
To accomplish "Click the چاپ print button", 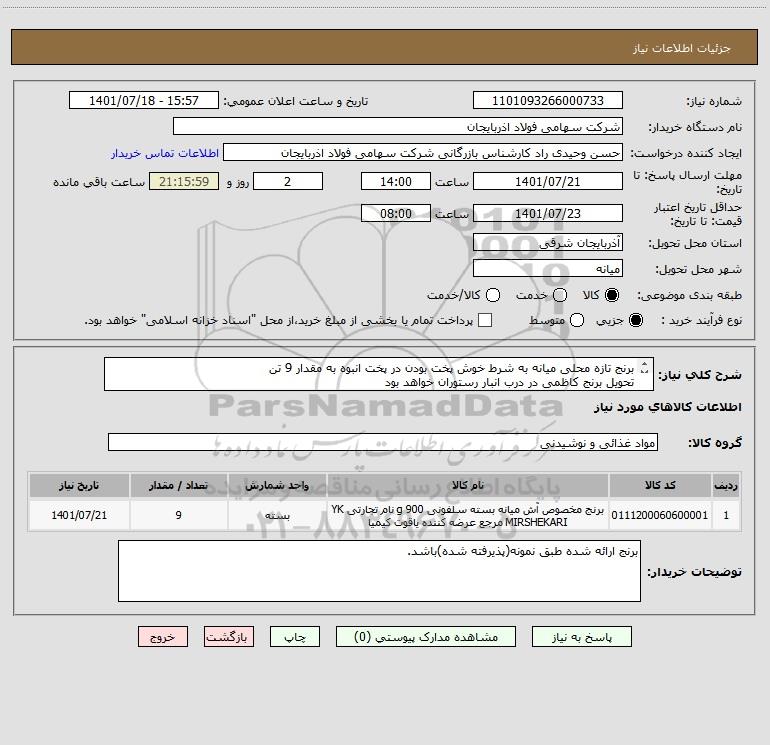I will 295,637.
